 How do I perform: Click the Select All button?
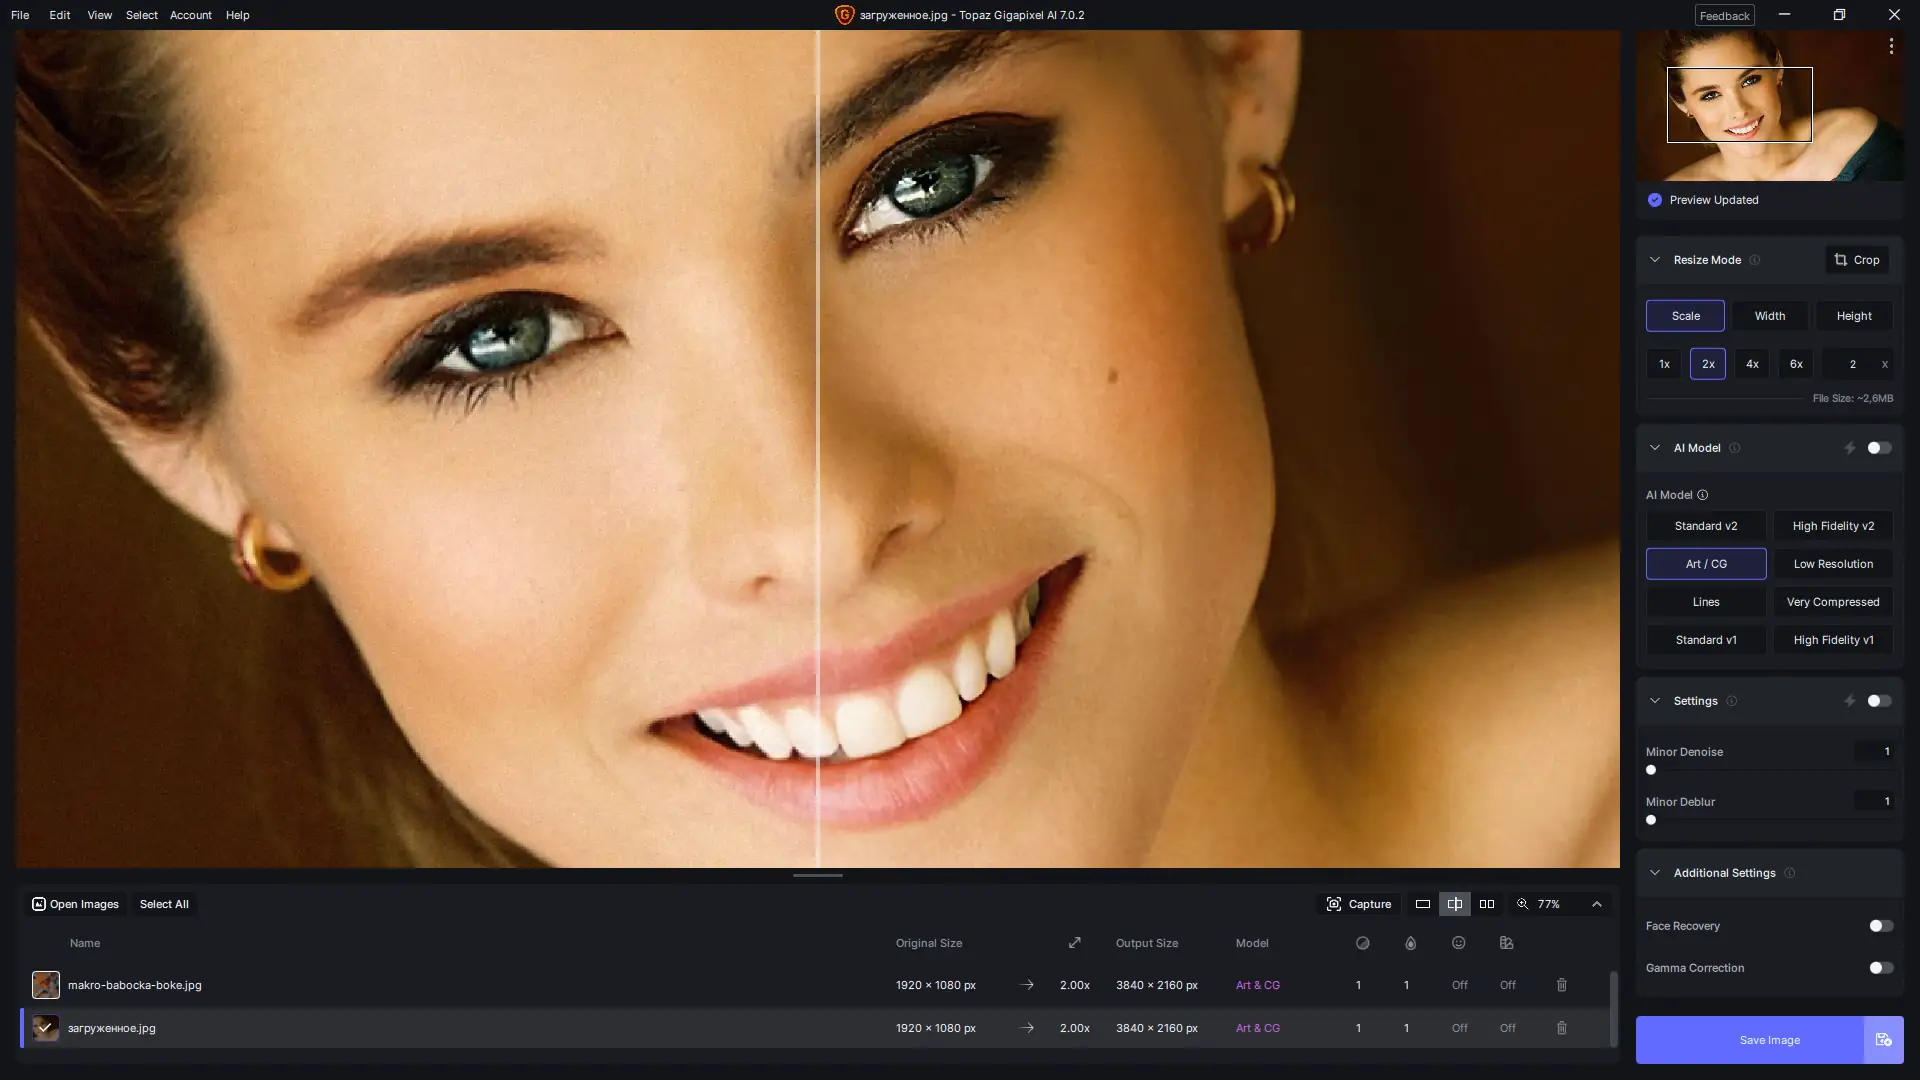pyautogui.click(x=164, y=904)
